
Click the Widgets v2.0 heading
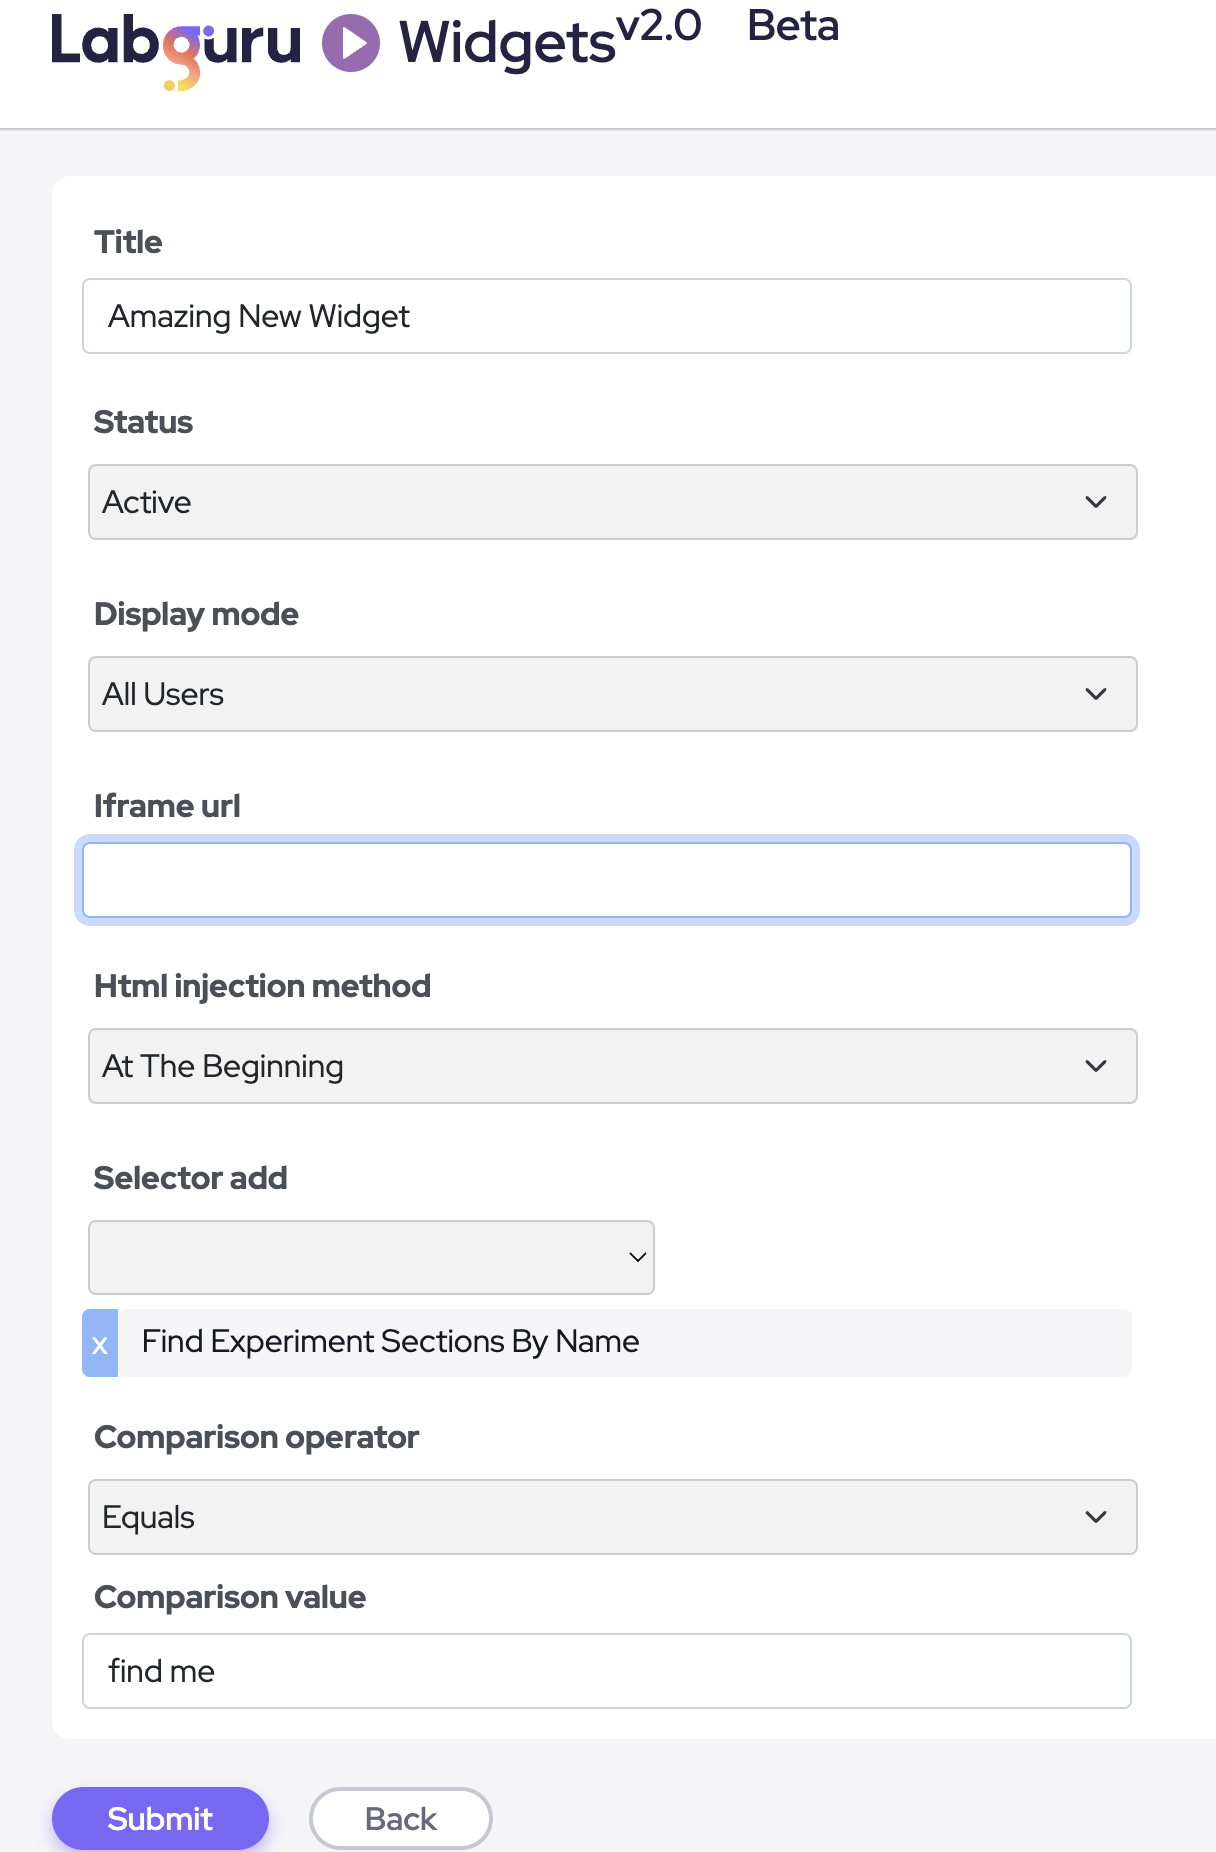coord(549,40)
